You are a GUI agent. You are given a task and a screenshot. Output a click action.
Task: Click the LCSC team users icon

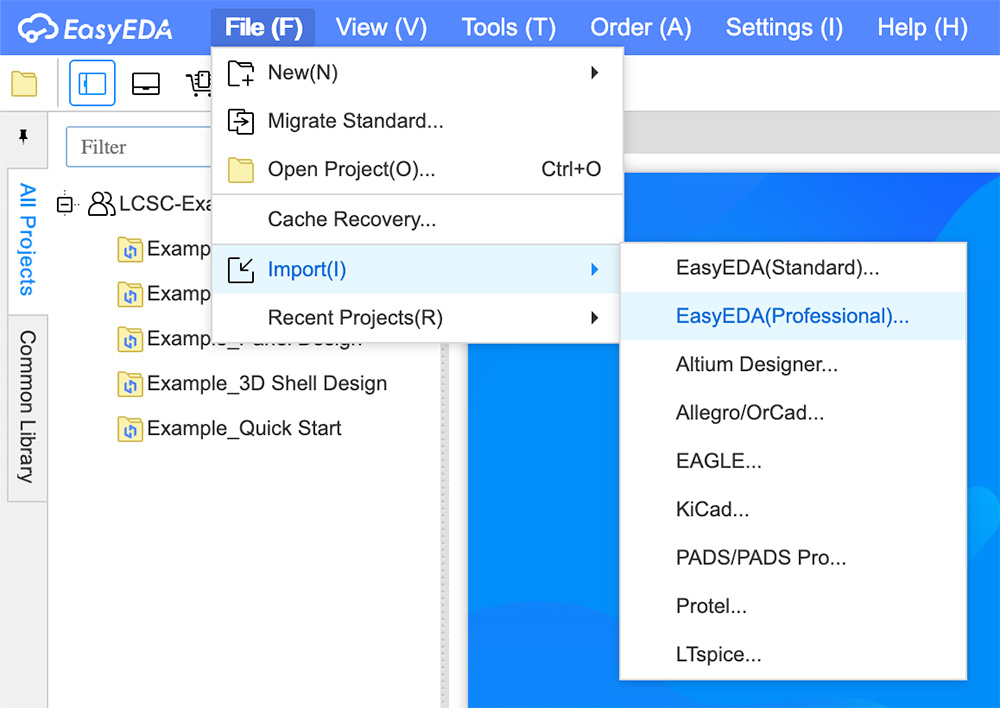pos(101,203)
